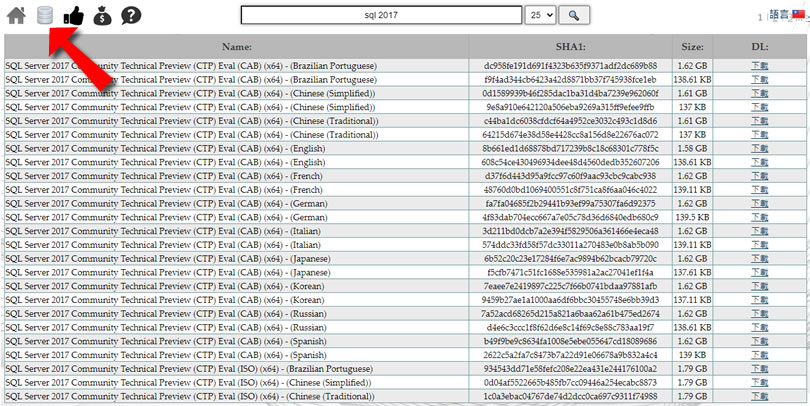Screen dimensions: 810x406
Task: Download the 138.61 KB Russian CAB file
Action: (759, 327)
